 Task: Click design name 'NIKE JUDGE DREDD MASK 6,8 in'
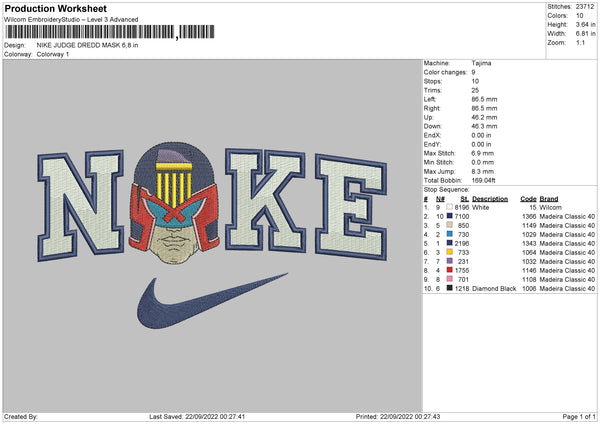[x=87, y=45]
